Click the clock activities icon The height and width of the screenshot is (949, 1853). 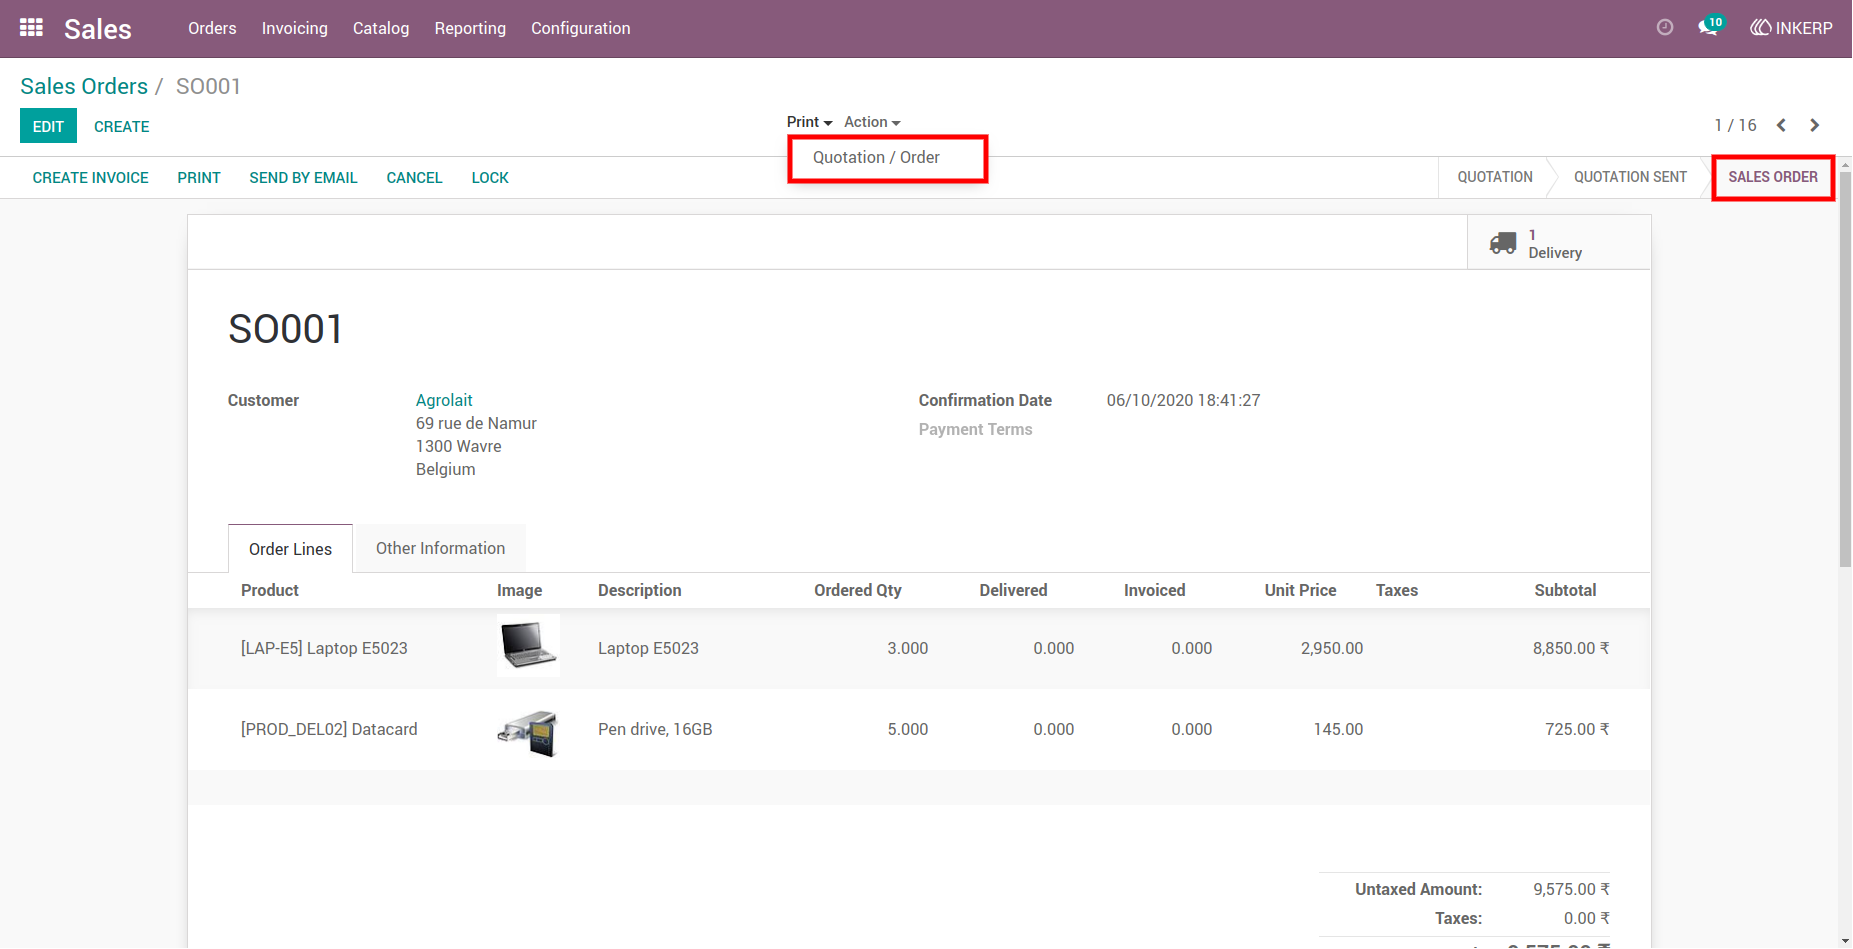[1665, 28]
